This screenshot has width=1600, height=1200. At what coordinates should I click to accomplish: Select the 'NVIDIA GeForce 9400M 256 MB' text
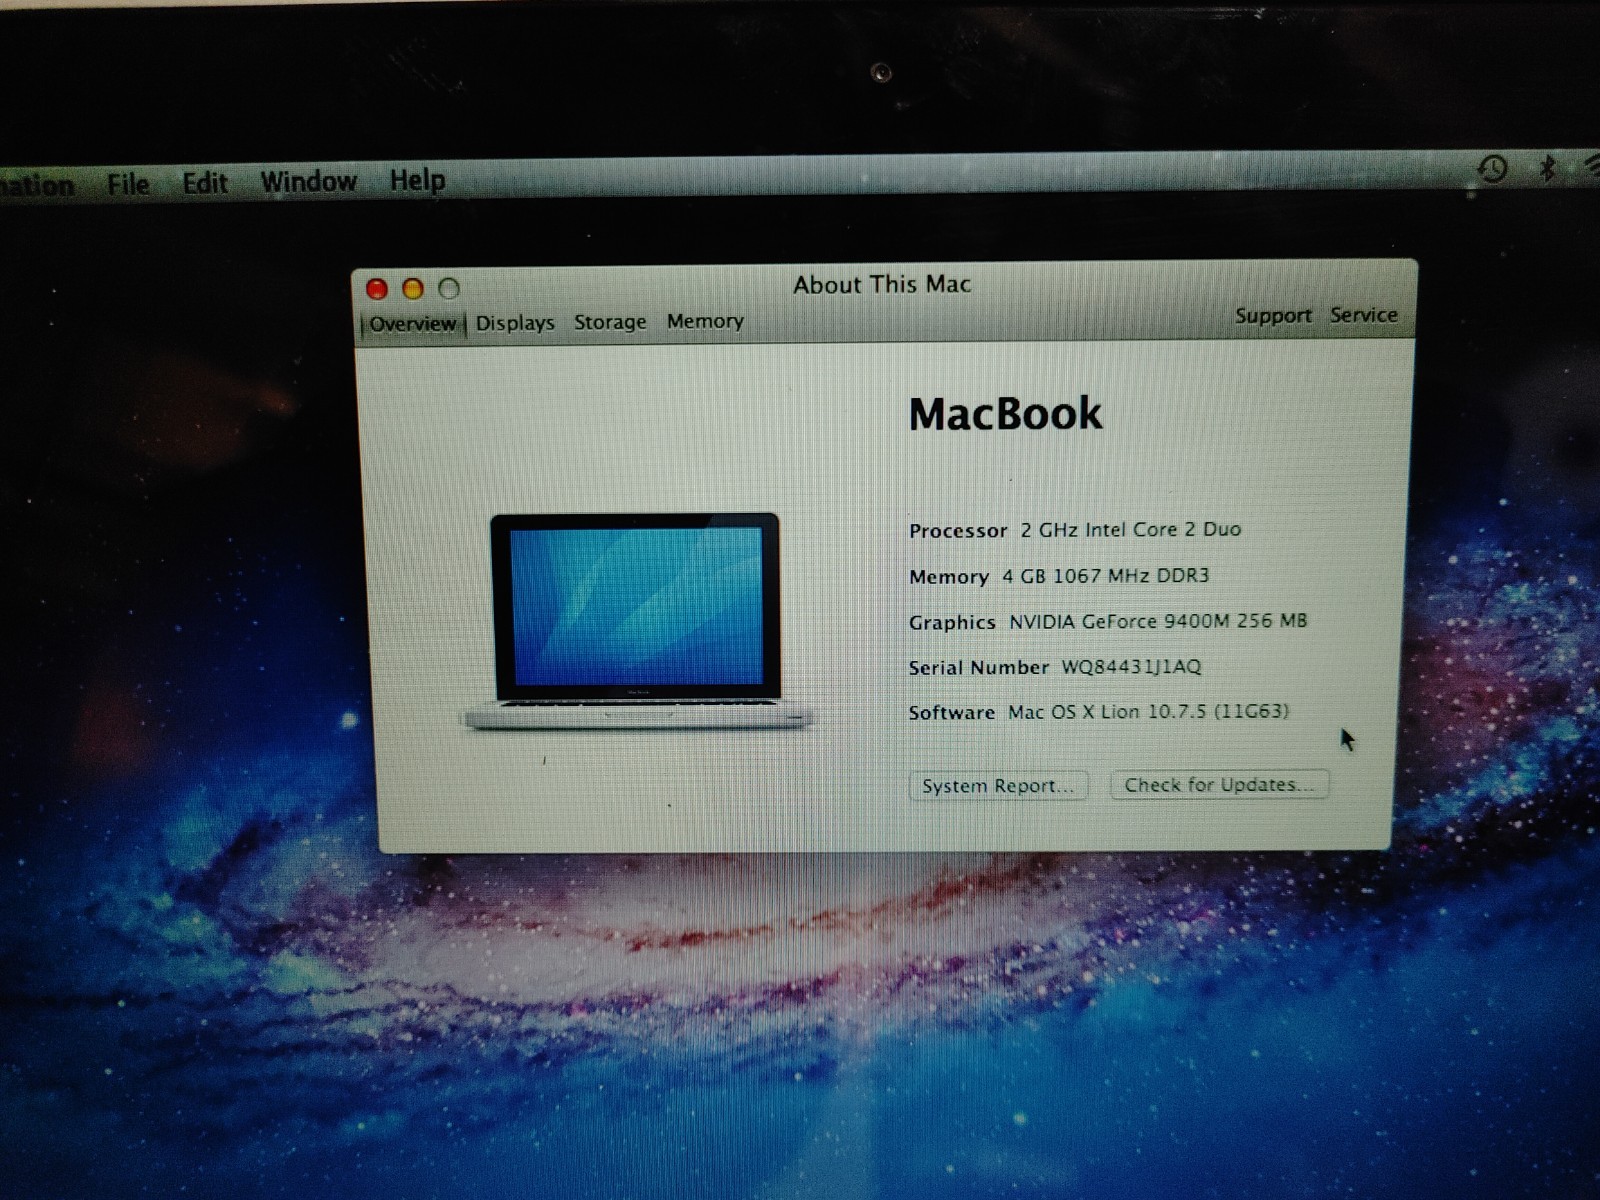tap(1158, 622)
